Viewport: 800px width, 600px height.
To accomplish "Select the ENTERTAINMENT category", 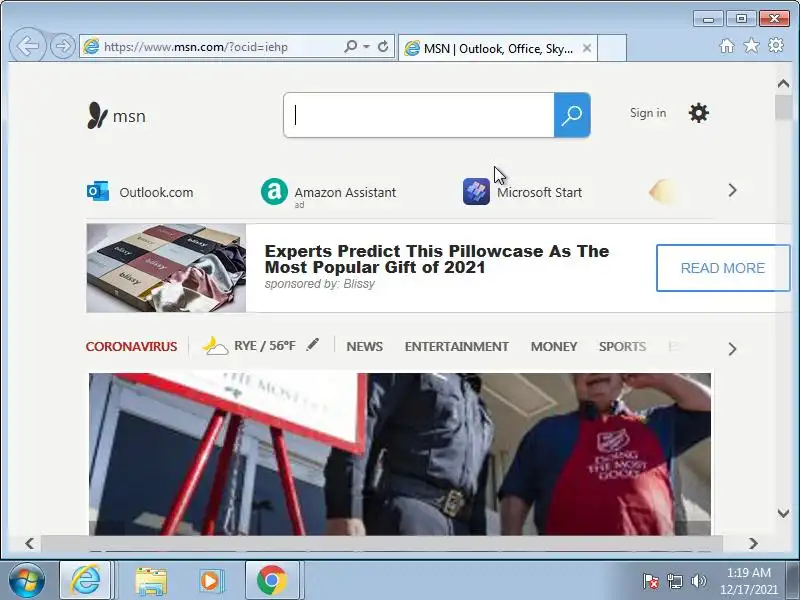I will 457,346.
